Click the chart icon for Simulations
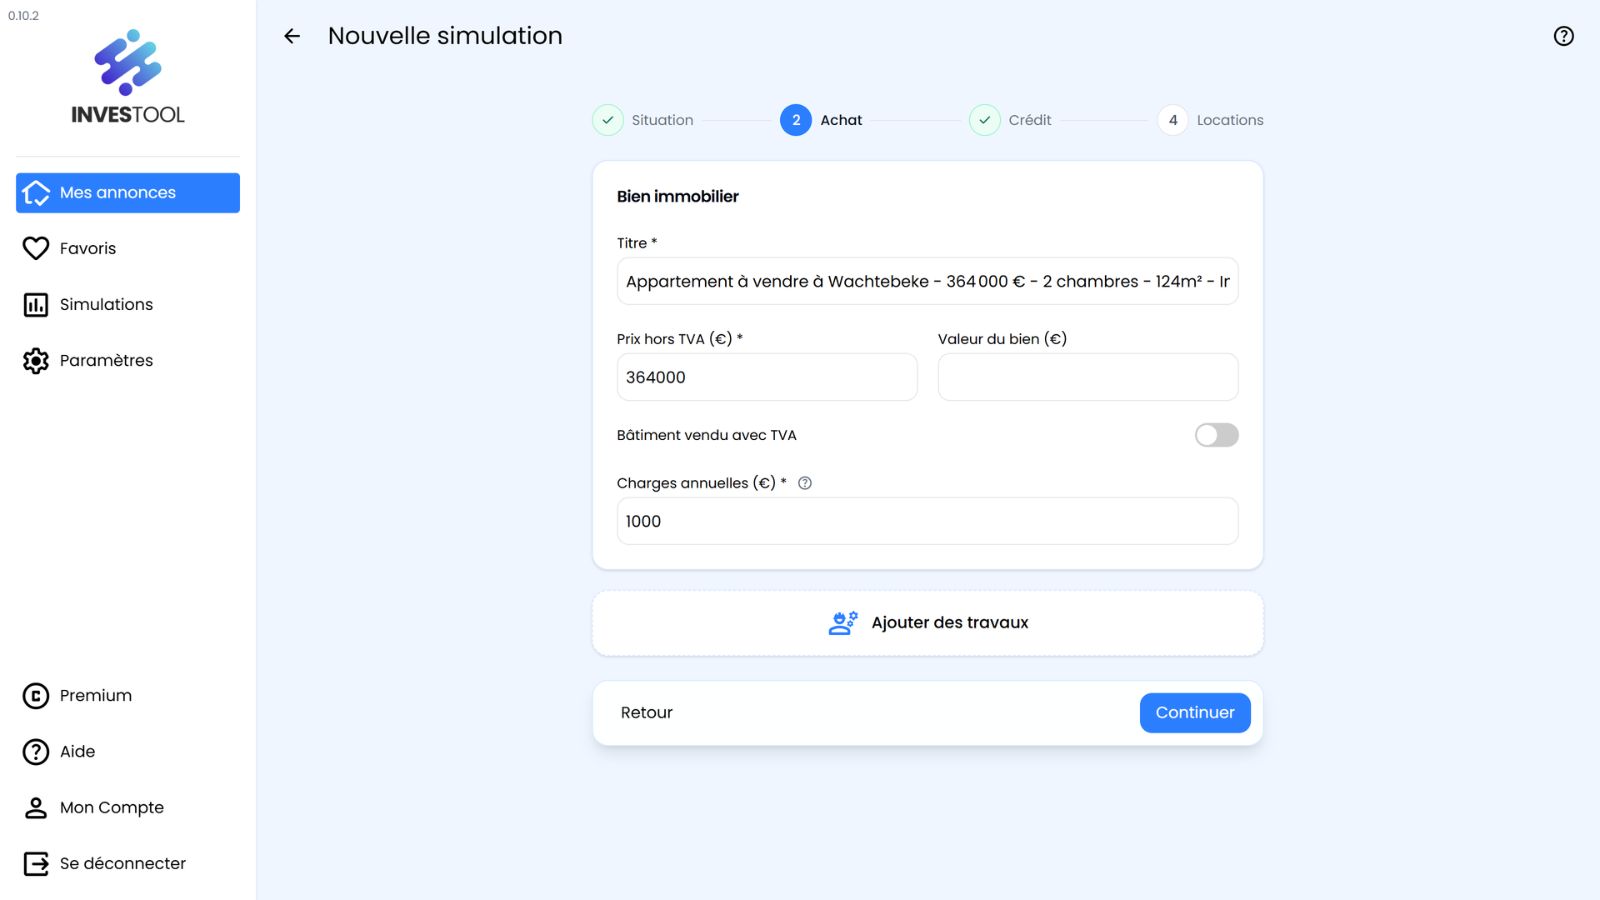This screenshot has width=1600, height=900. [36, 305]
